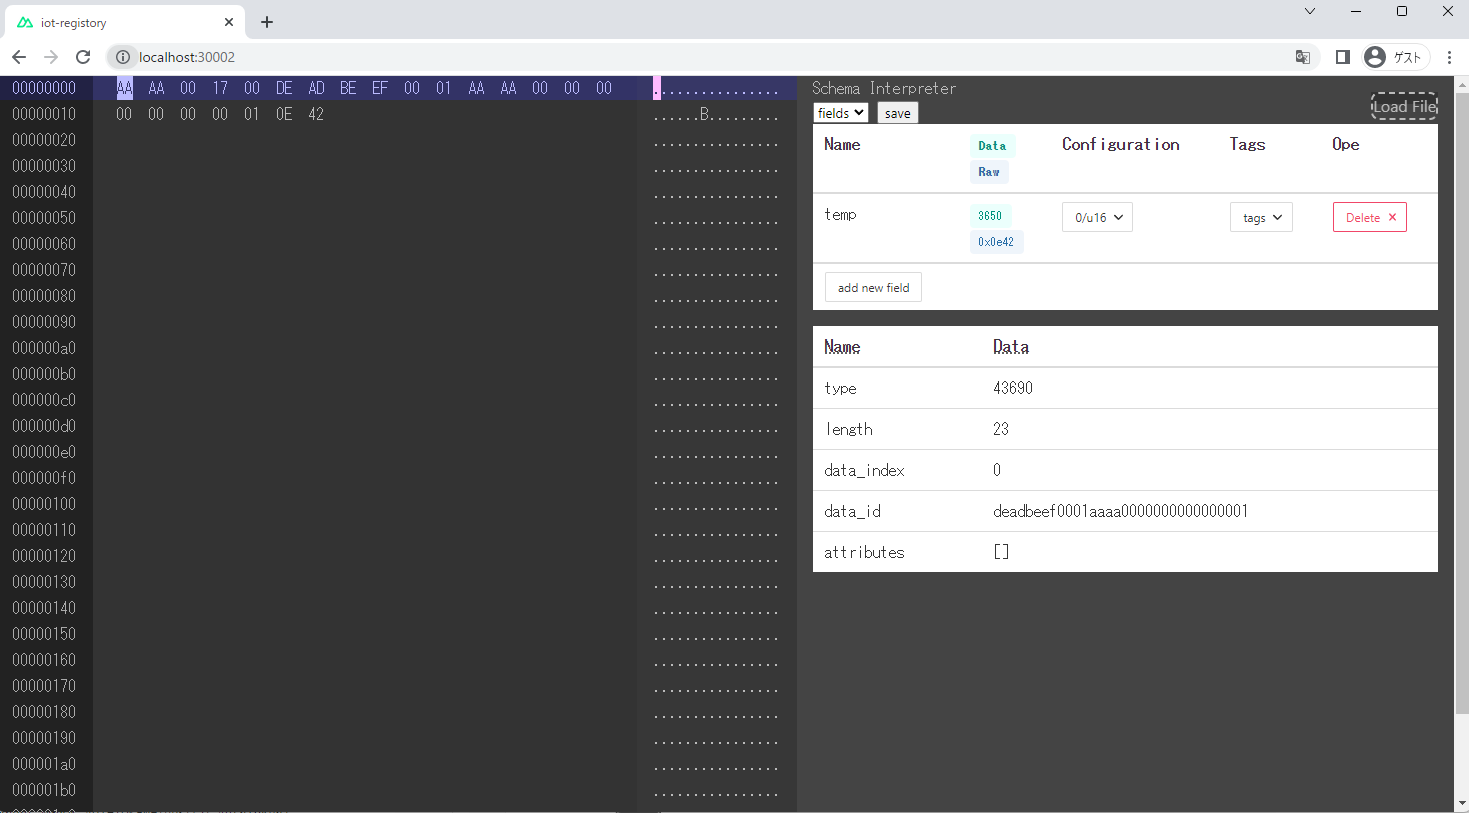1469x813 pixels.
Task: Open the guest profile menu
Action: click(1395, 57)
